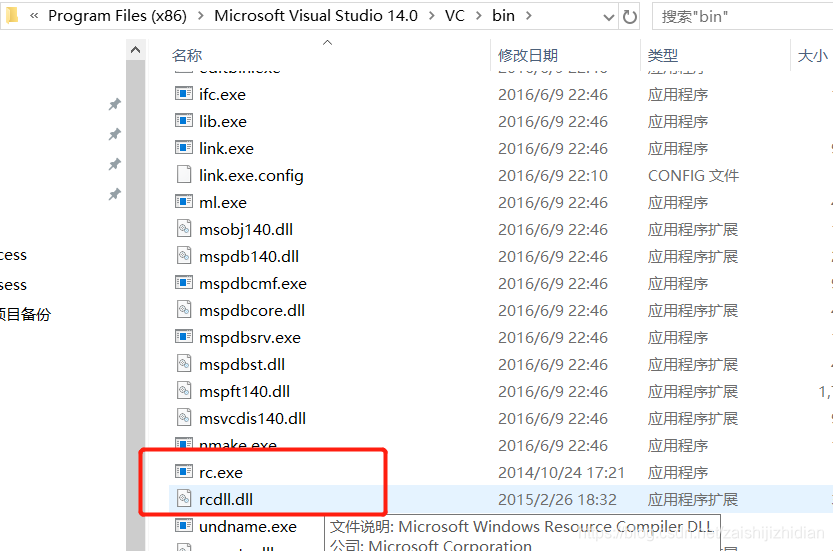The height and width of the screenshot is (551, 833).
Task: Select the mspdbst.dll file name
Action: coord(242,364)
